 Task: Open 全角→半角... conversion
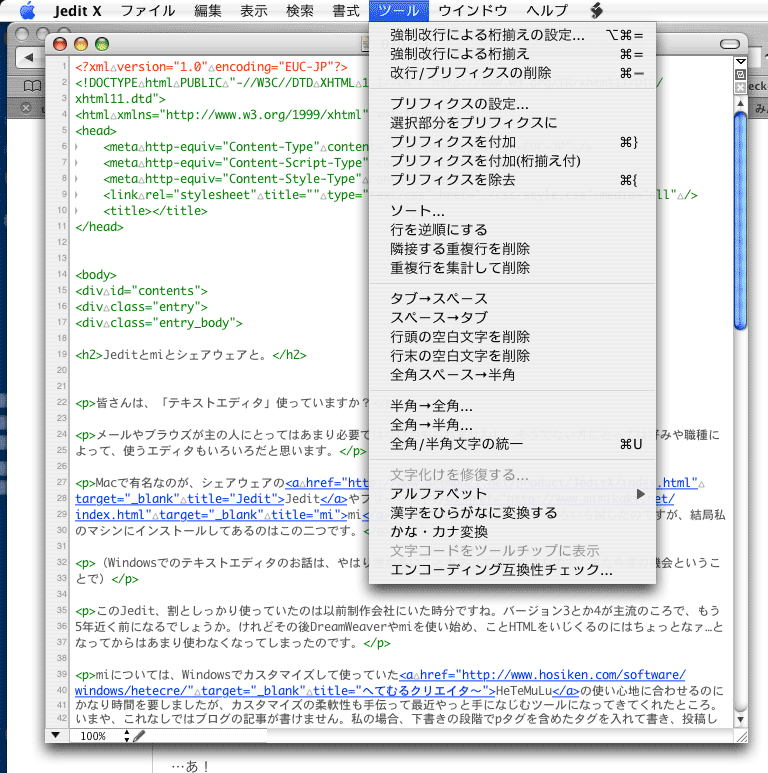pos(513,424)
